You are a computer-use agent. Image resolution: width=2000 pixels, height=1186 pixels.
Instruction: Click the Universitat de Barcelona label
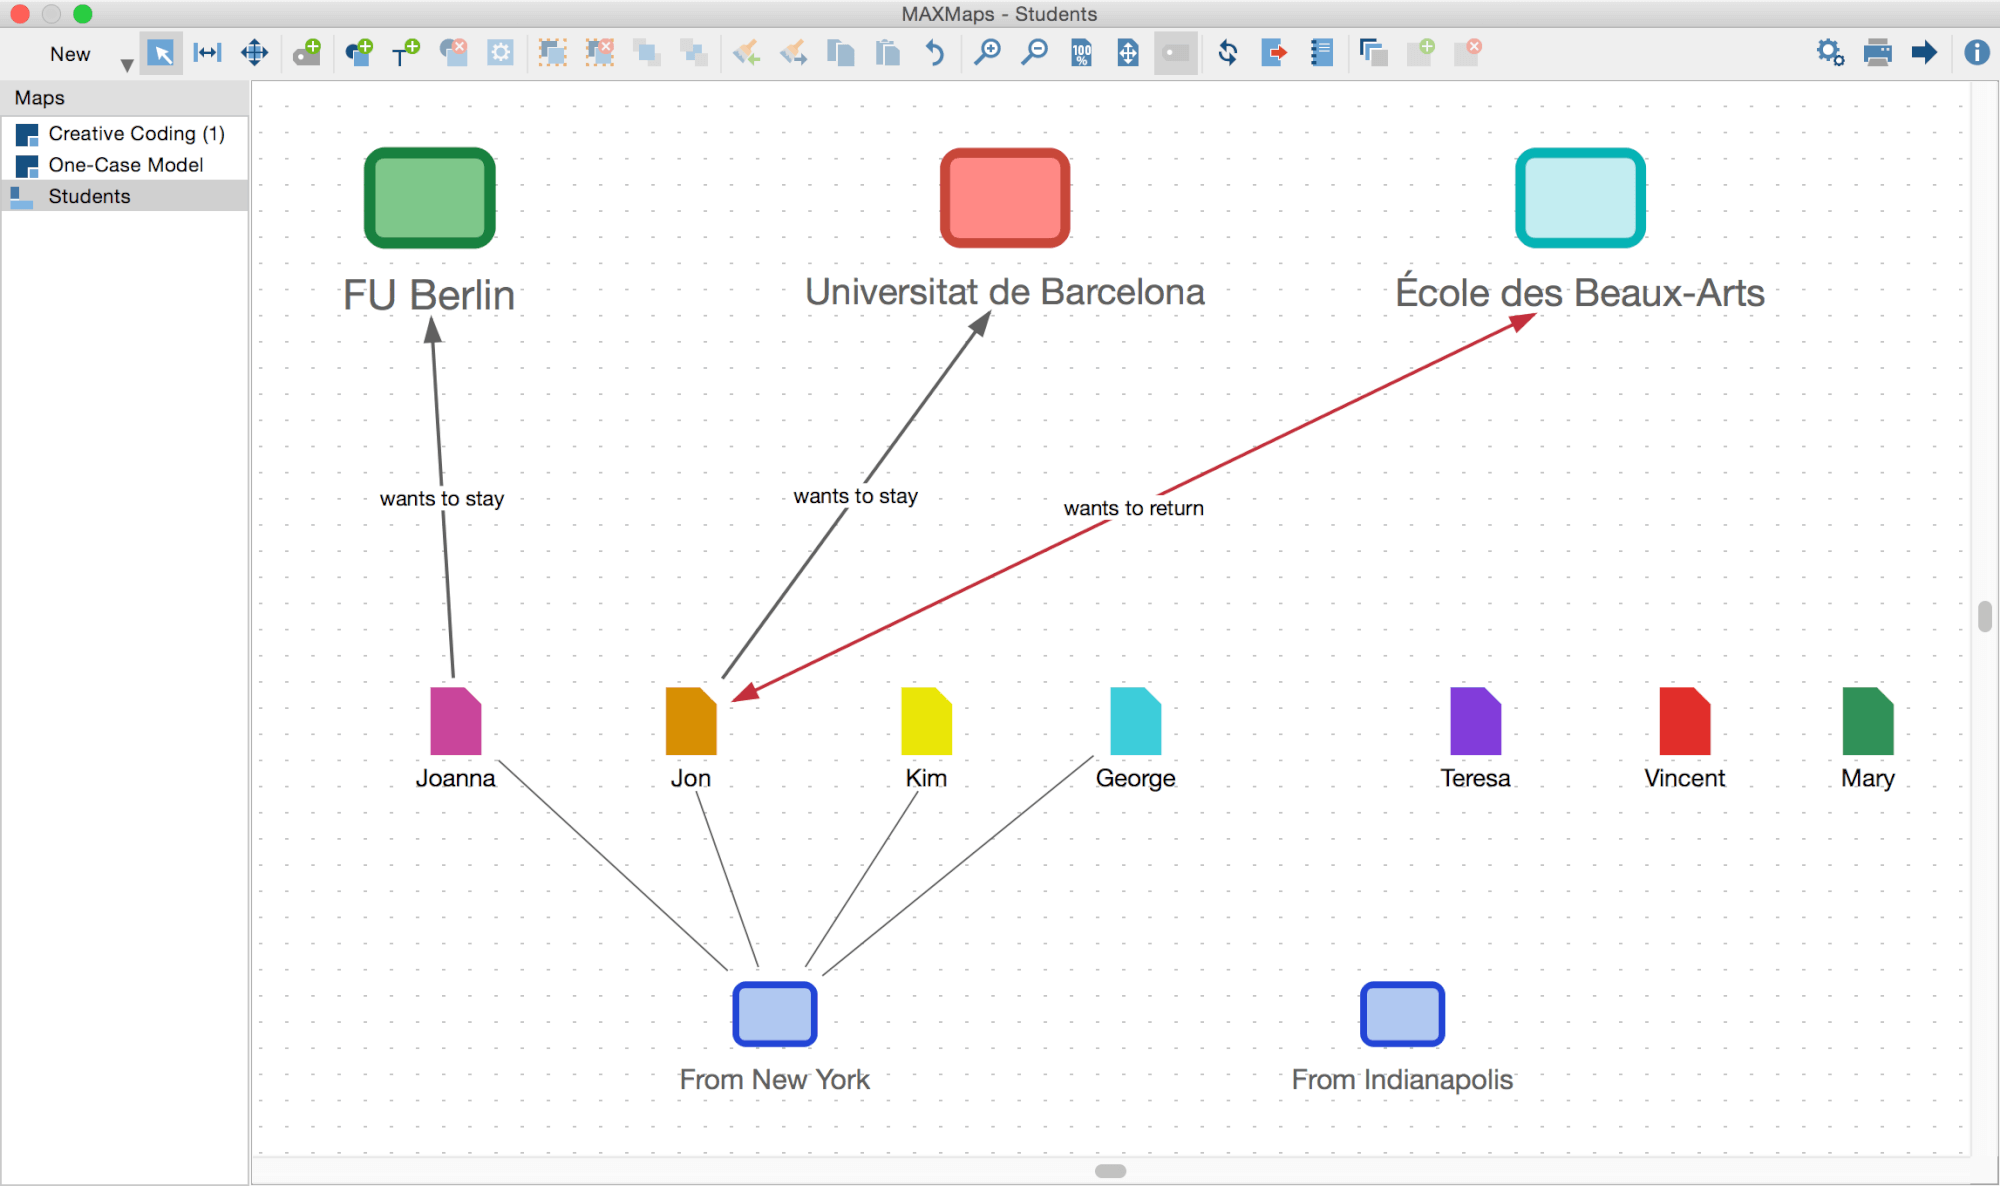point(1005,292)
